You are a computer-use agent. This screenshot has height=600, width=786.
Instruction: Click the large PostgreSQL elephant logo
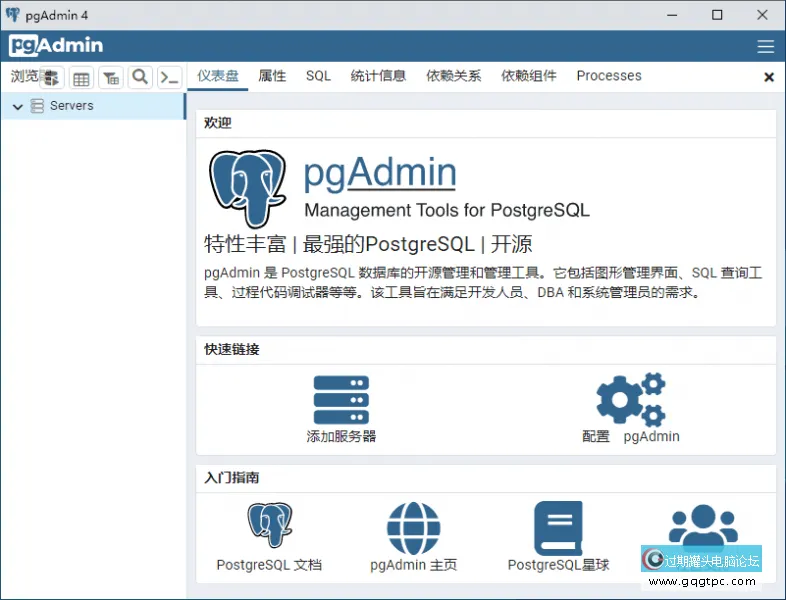(247, 188)
